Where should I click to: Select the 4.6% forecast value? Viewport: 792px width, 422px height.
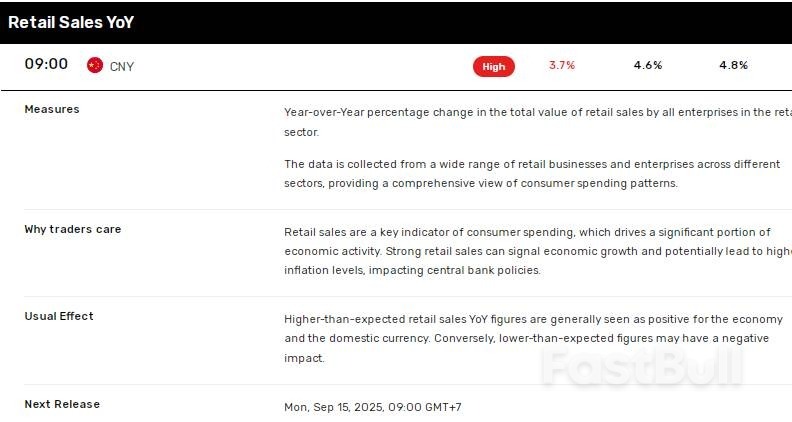[x=648, y=65]
